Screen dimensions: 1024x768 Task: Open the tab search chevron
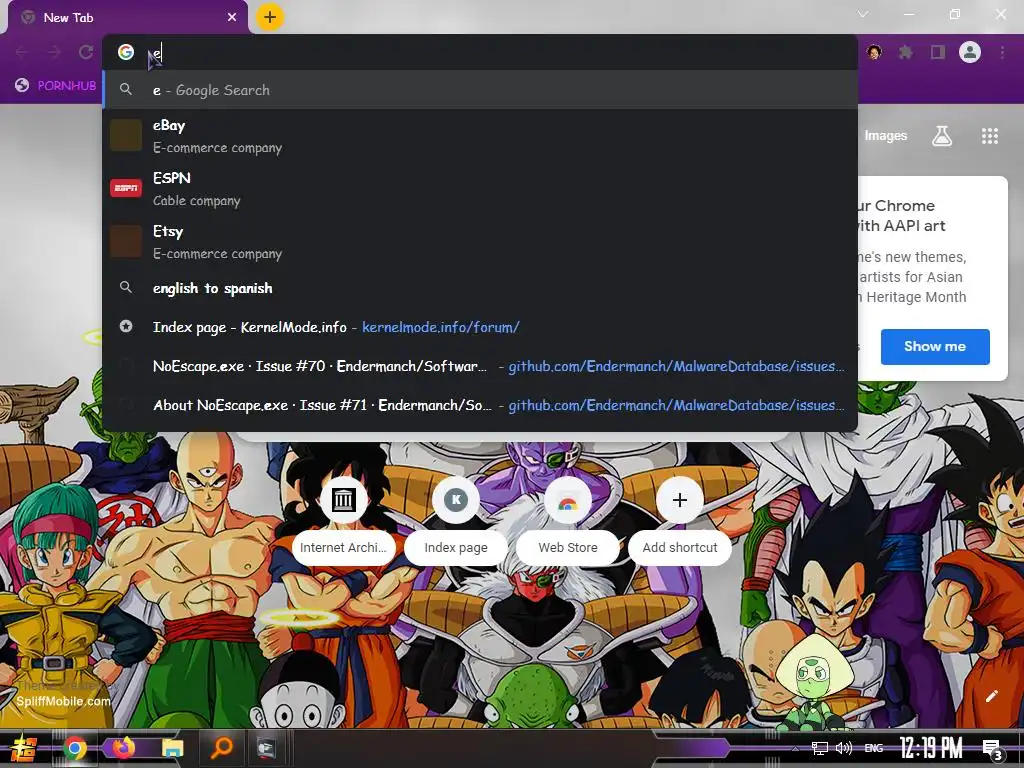pyautogui.click(x=863, y=14)
